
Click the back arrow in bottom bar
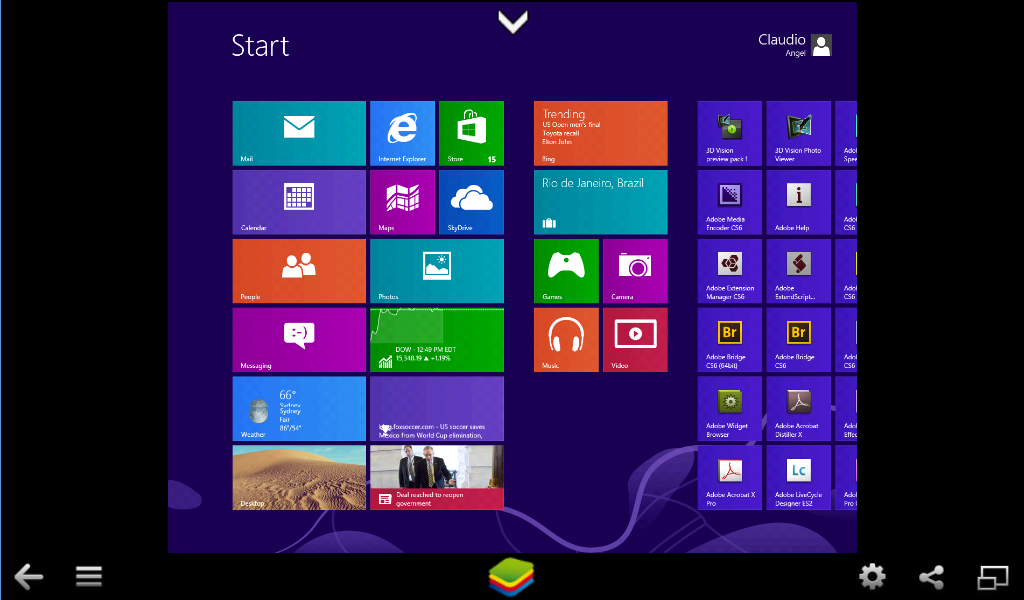pyautogui.click(x=29, y=576)
